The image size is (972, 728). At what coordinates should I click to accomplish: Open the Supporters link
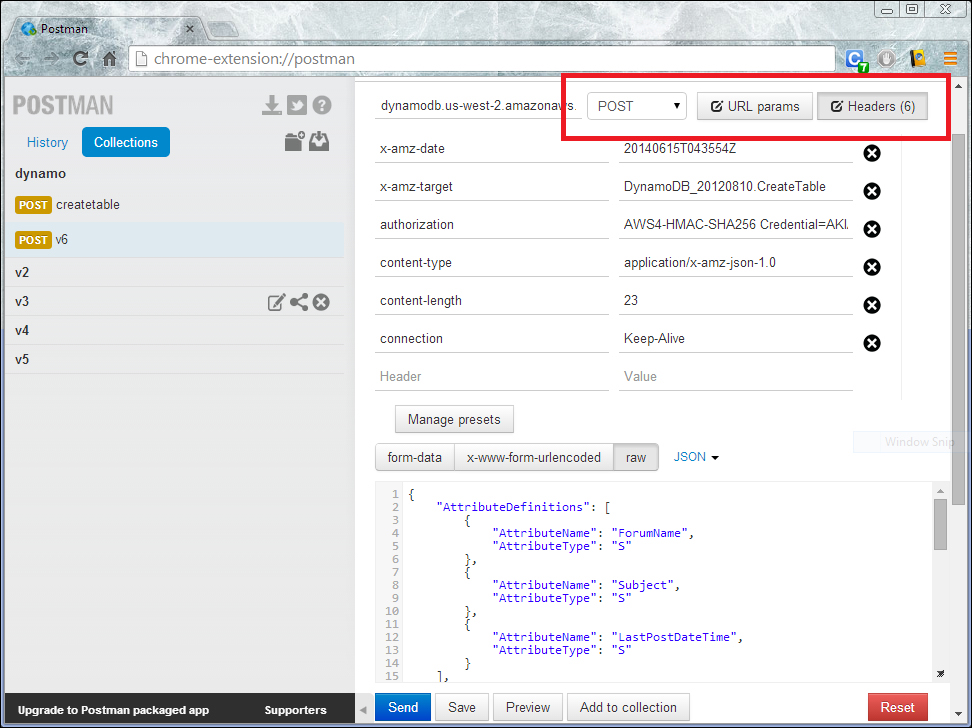click(x=296, y=710)
